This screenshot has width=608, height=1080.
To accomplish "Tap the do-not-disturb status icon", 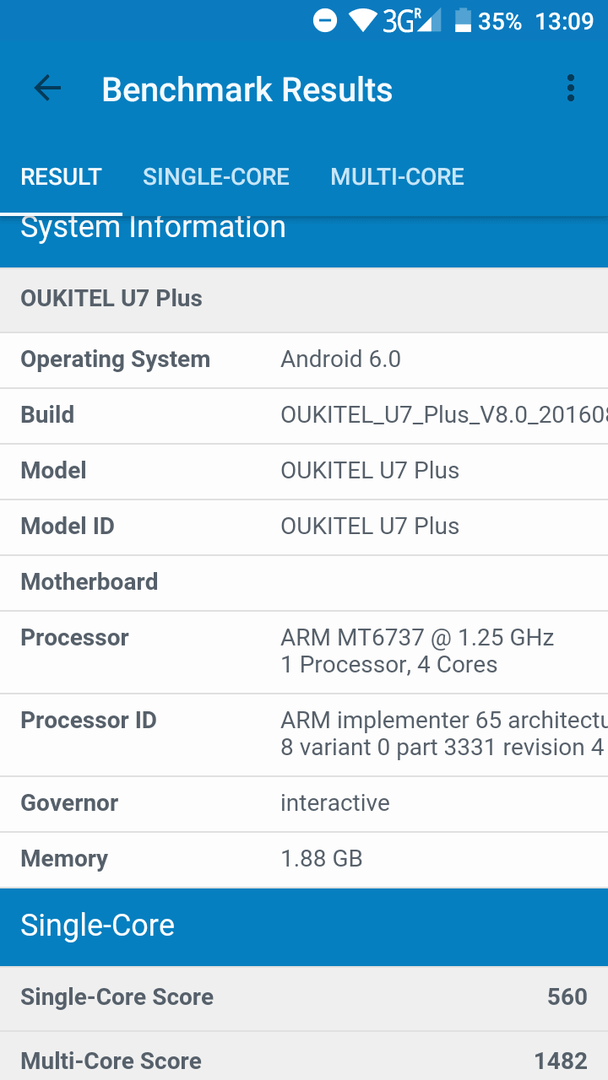I will 325,21.
